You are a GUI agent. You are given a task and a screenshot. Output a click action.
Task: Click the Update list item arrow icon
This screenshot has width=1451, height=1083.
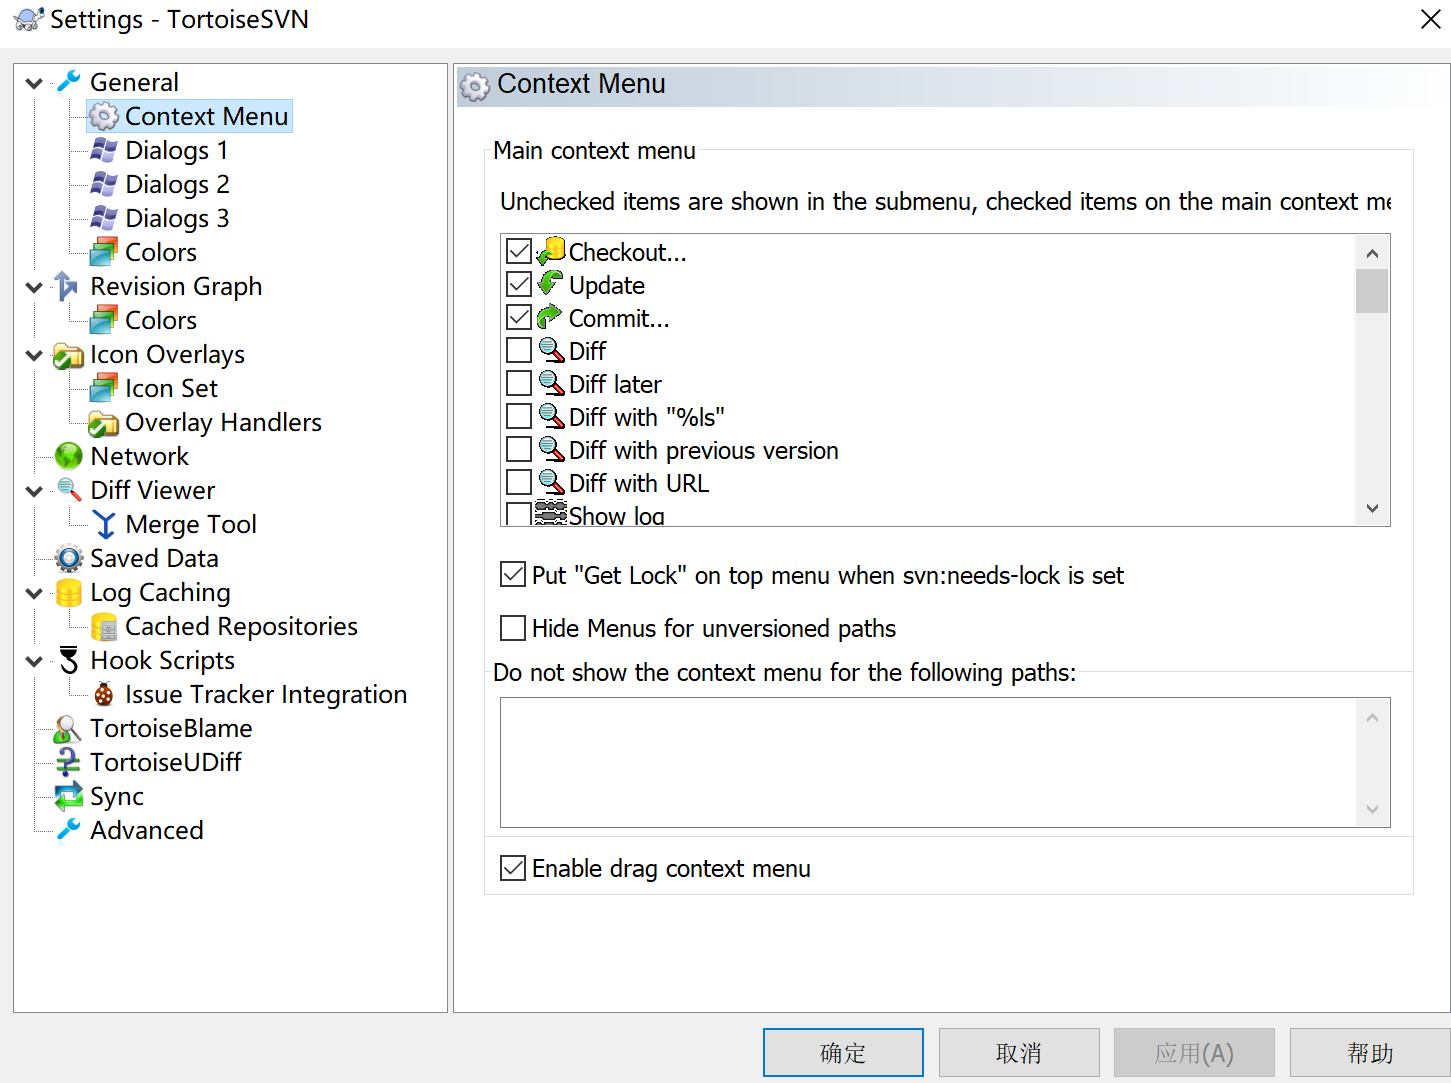point(550,283)
